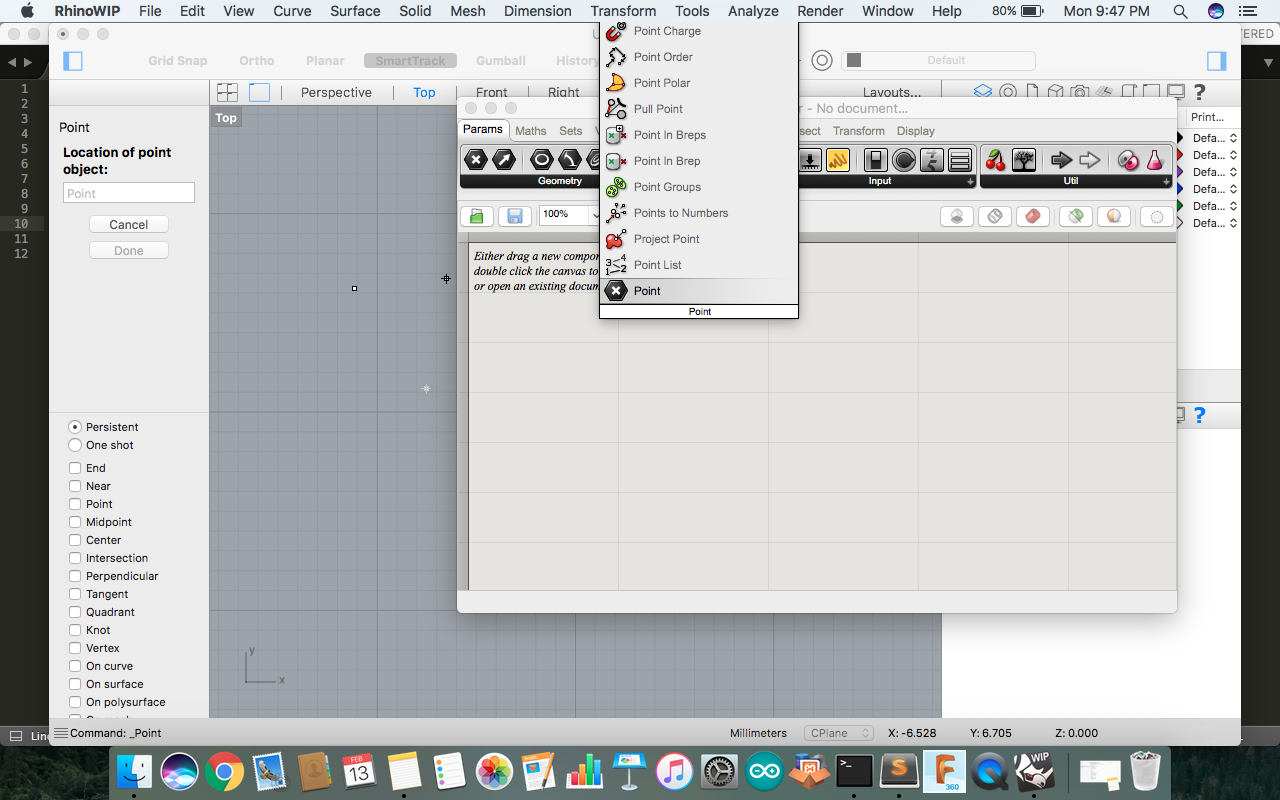Pick the pink capsule icon in Util
Viewport: 1280px width, 800px height.
(1127, 160)
